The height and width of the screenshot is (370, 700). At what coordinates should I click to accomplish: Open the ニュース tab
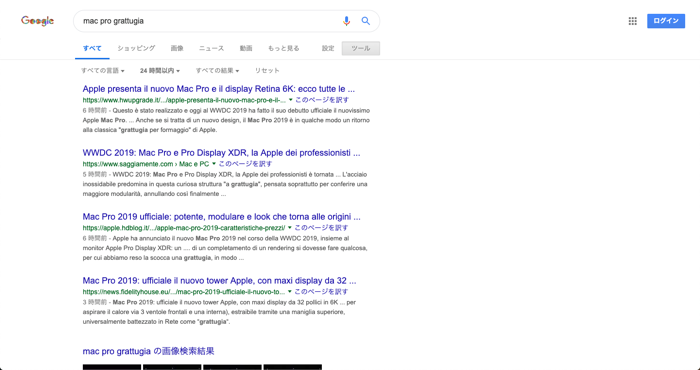pos(212,48)
